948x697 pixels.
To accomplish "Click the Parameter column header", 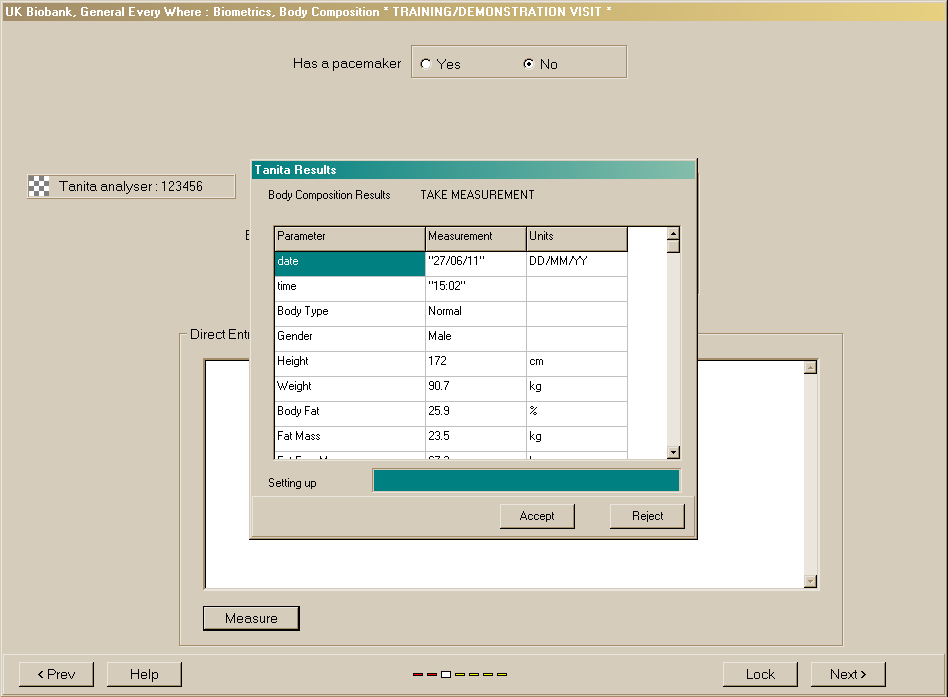I will 349,237.
